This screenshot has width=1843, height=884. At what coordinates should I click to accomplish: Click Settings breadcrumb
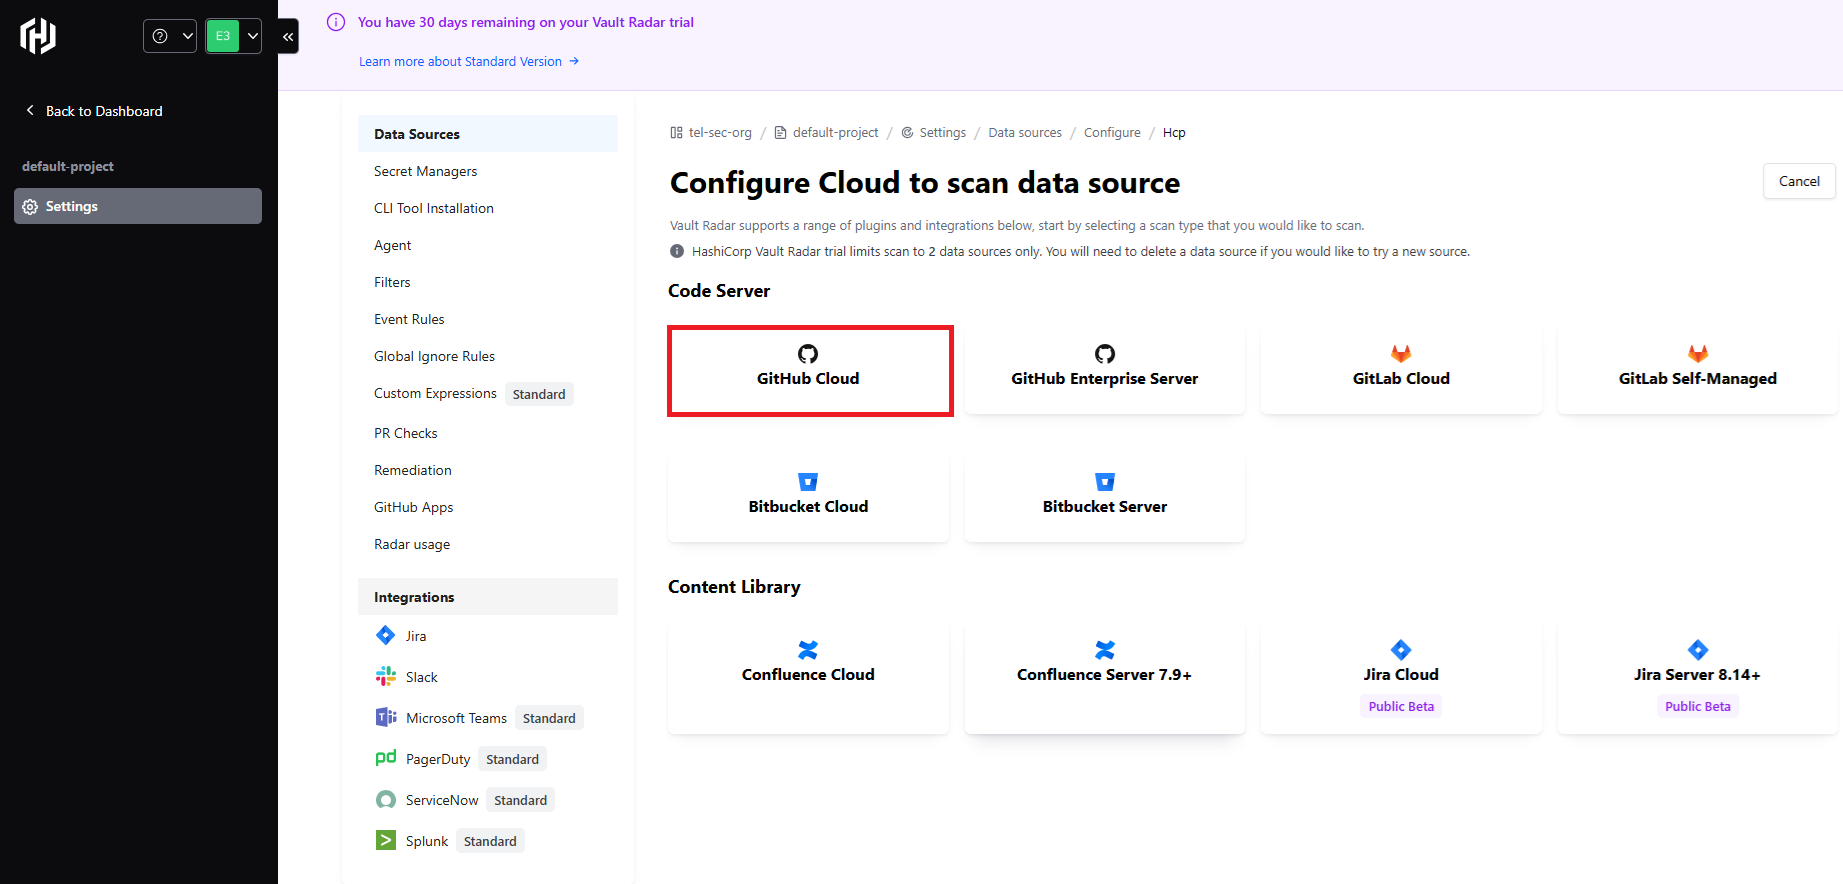click(943, 132)
